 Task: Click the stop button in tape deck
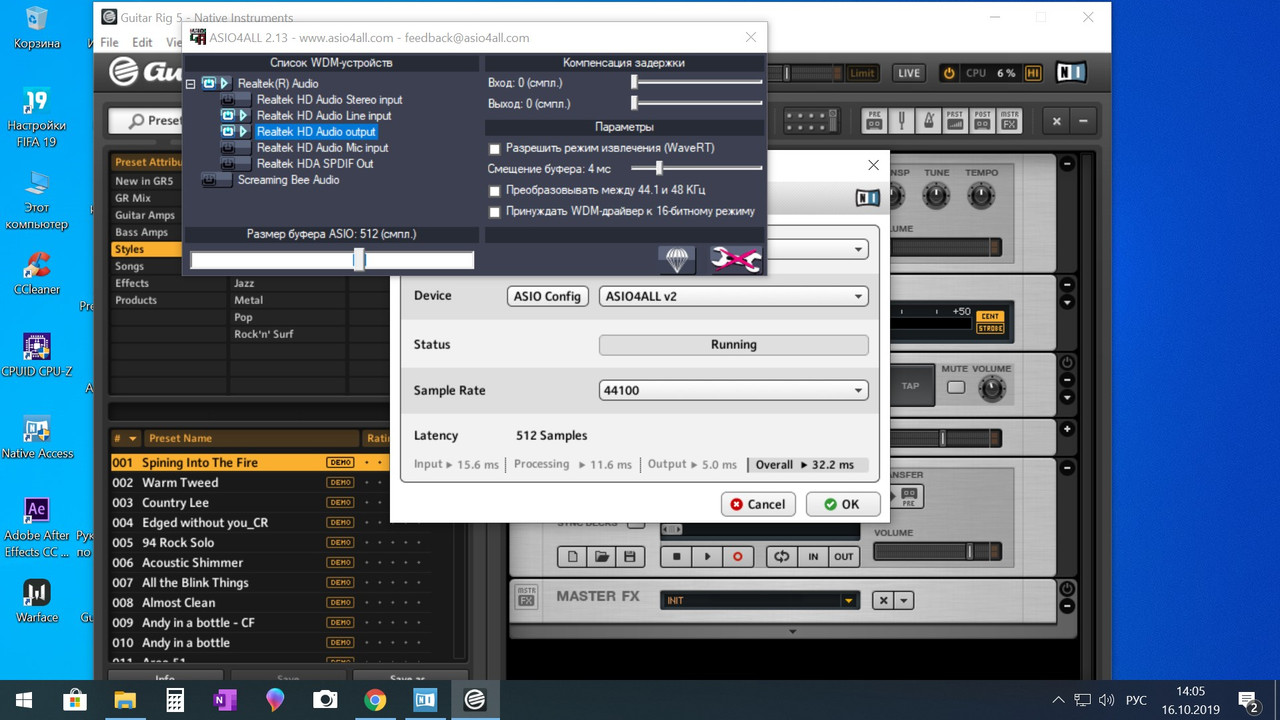click(677, 557)
